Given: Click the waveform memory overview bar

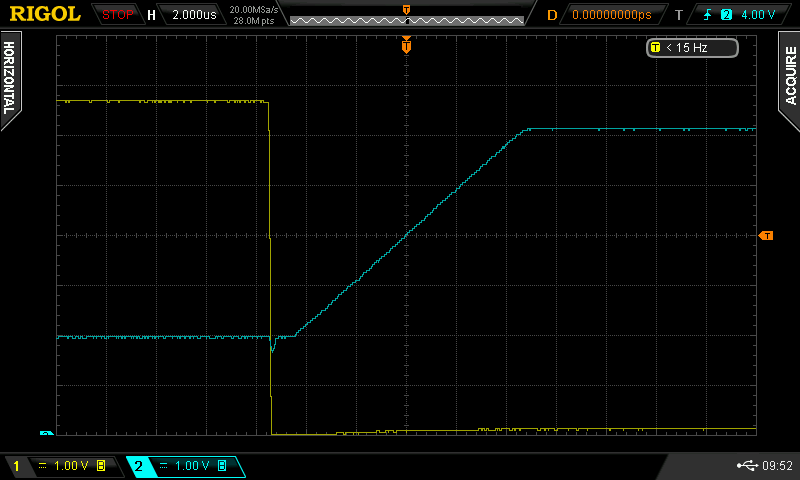Looking at the screenshot, I should point(406,19).
